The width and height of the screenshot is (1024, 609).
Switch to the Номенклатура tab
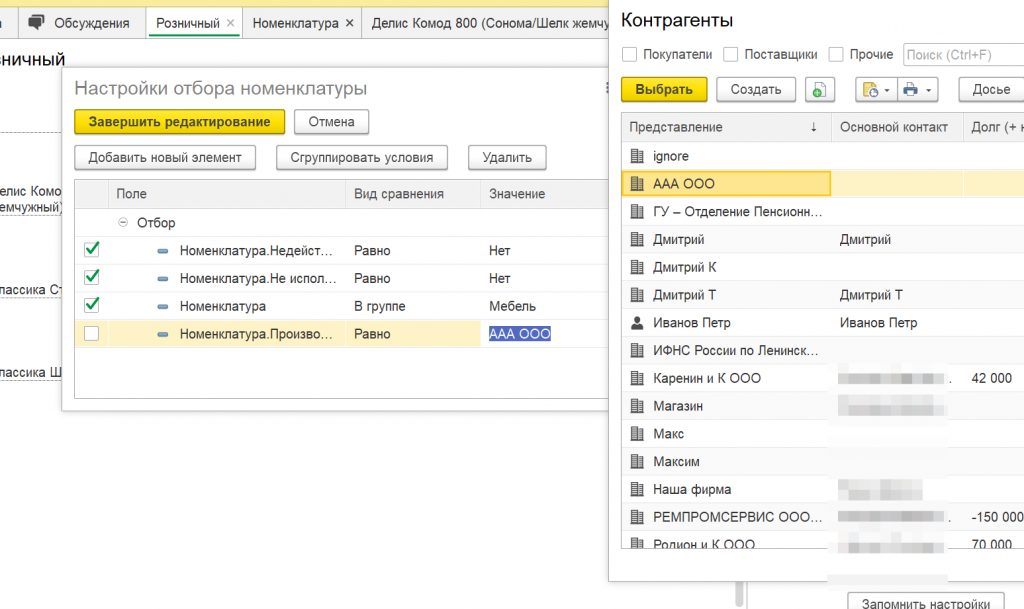pyautogui.click(x=295, y=23)
